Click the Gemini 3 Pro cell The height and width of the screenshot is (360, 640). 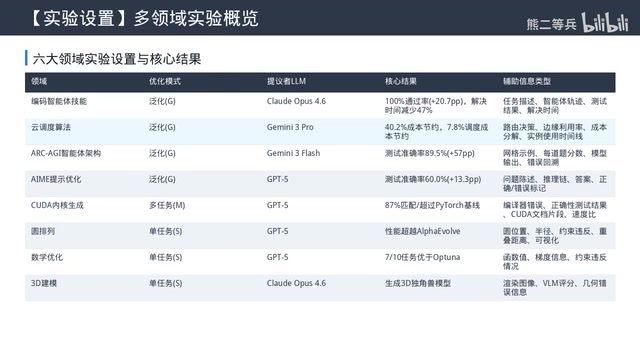click(x=290, y=127)
